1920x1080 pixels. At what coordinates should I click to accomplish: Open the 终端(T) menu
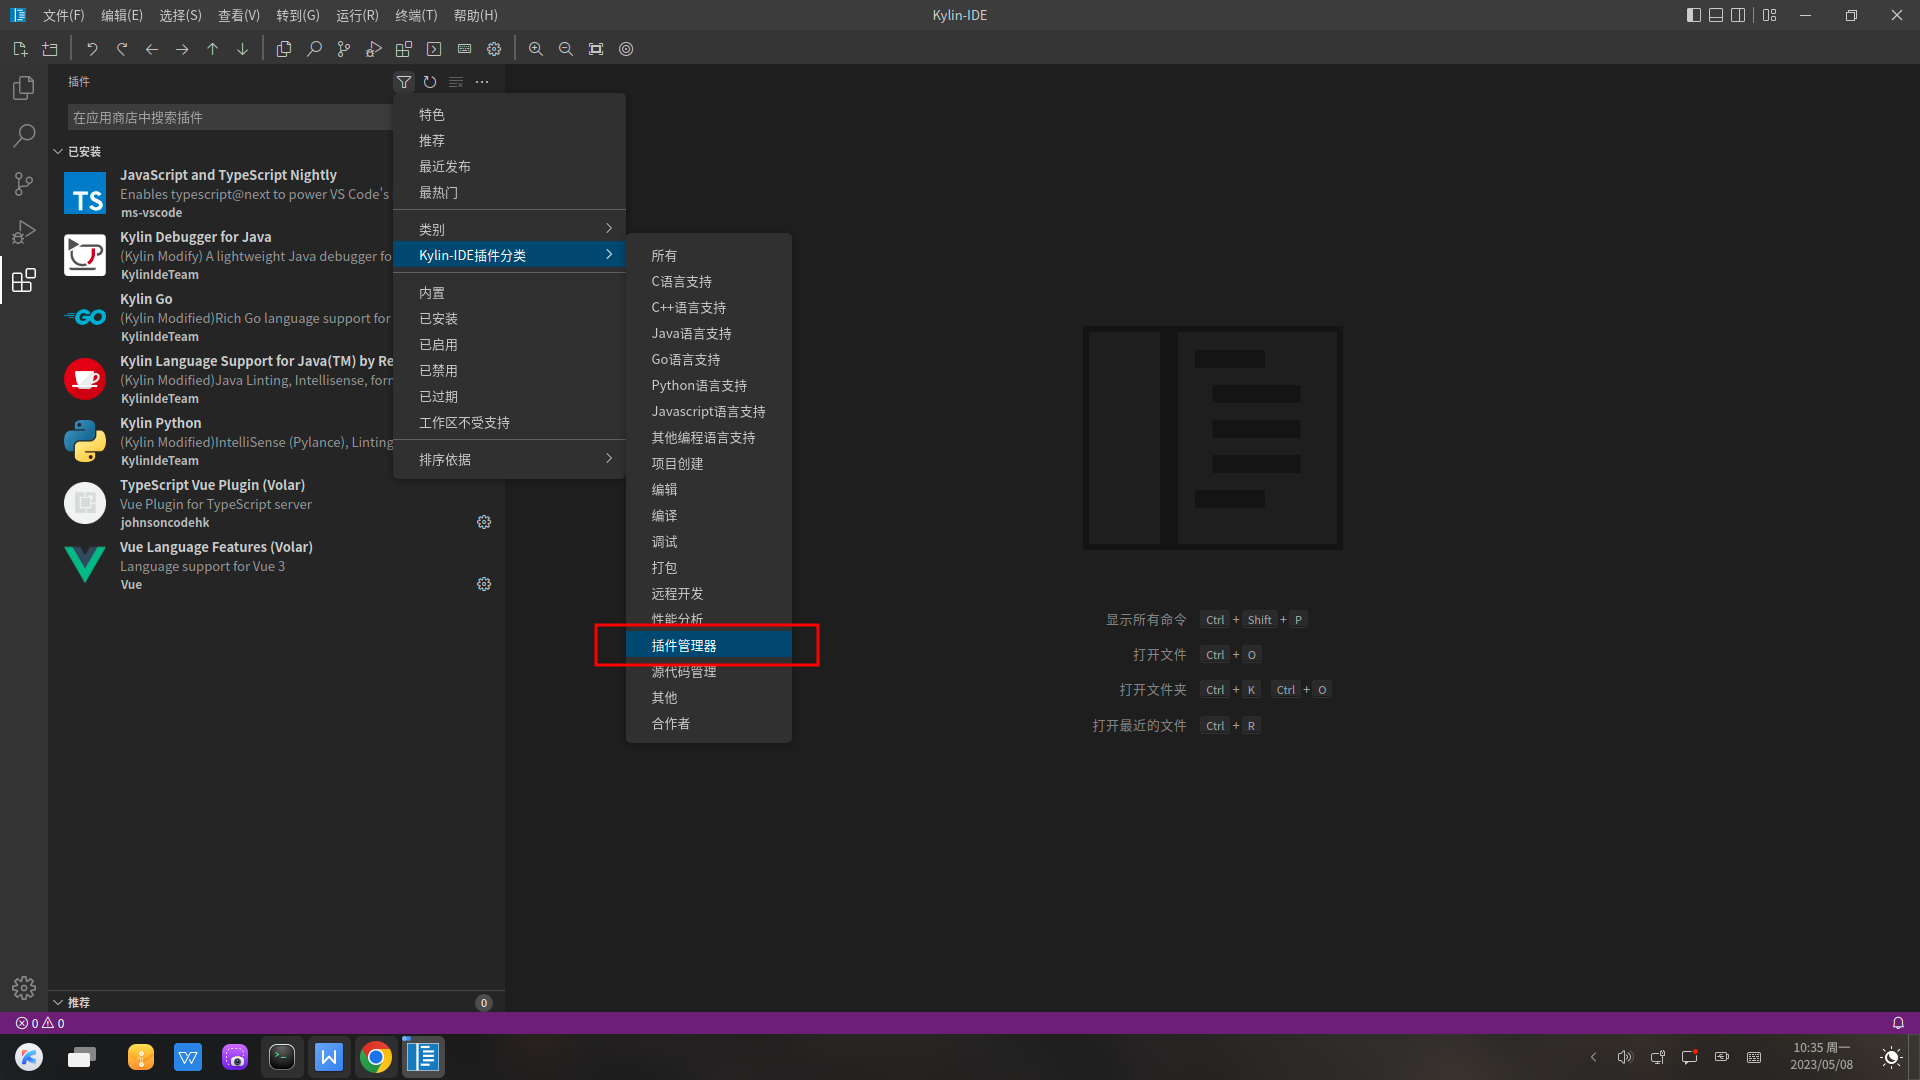tap(416, 15)
